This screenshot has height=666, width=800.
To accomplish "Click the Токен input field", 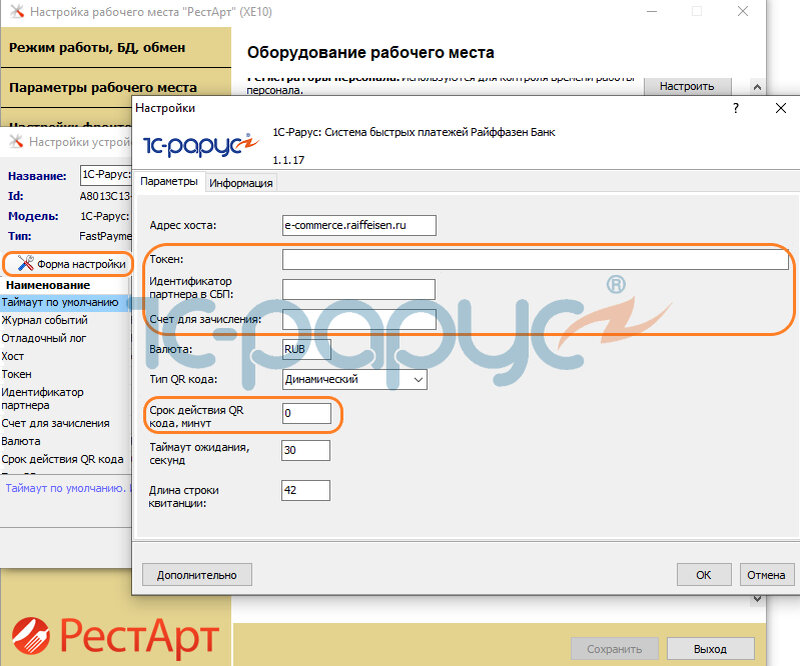I will pos(535,260).
